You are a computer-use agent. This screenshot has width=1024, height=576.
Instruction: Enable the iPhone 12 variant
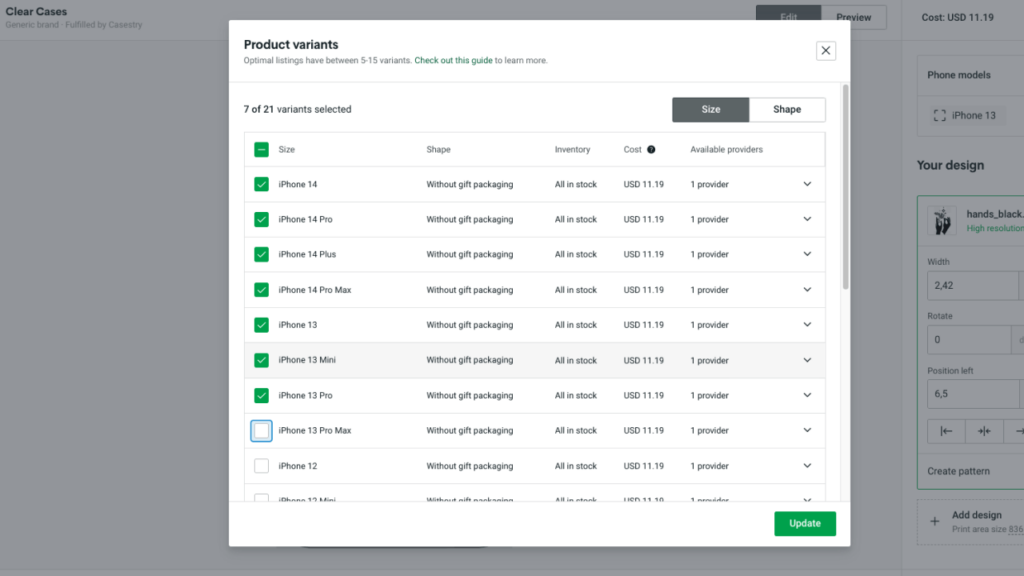pos(262,465)
